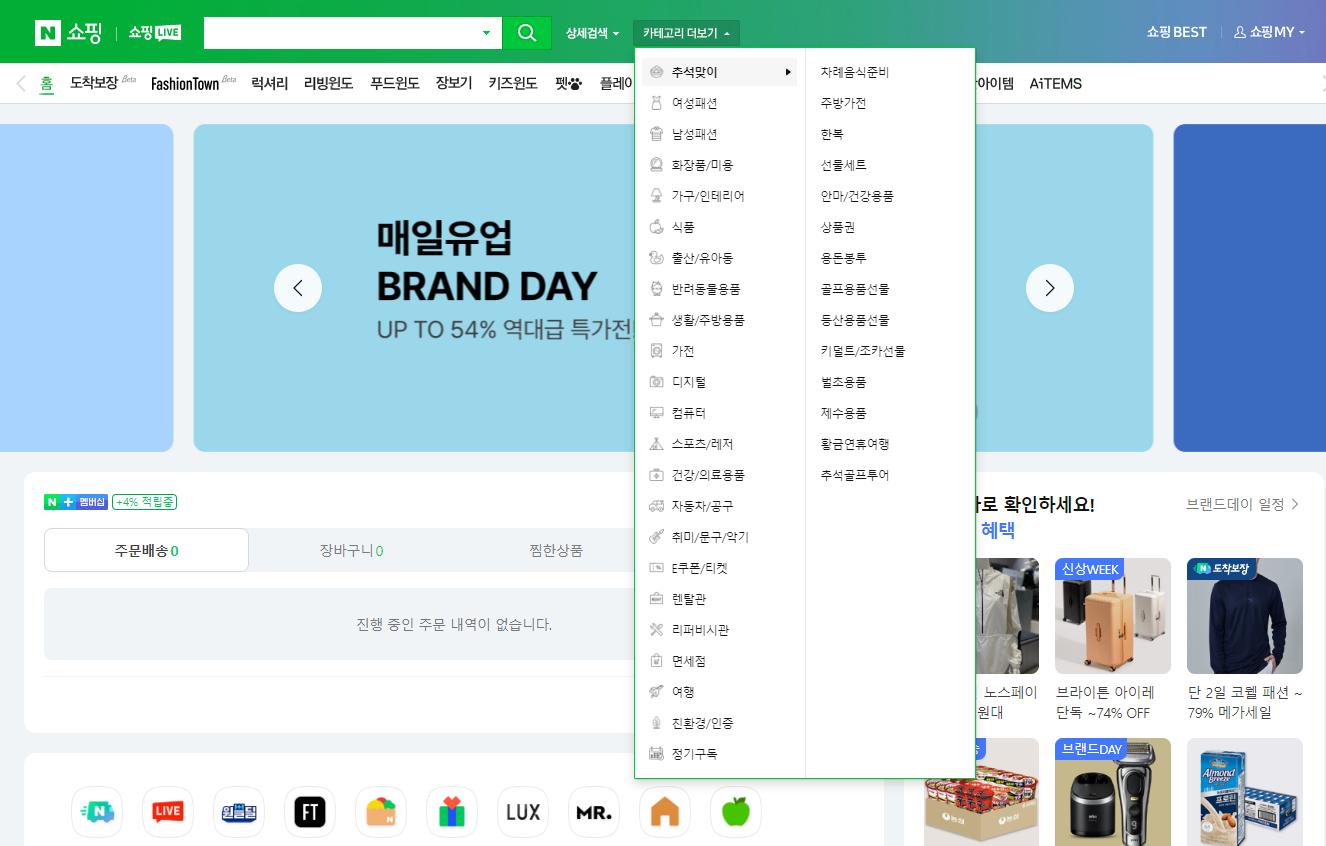
Task: Select the 생활/주방용품 category
Action: point(708,320)
